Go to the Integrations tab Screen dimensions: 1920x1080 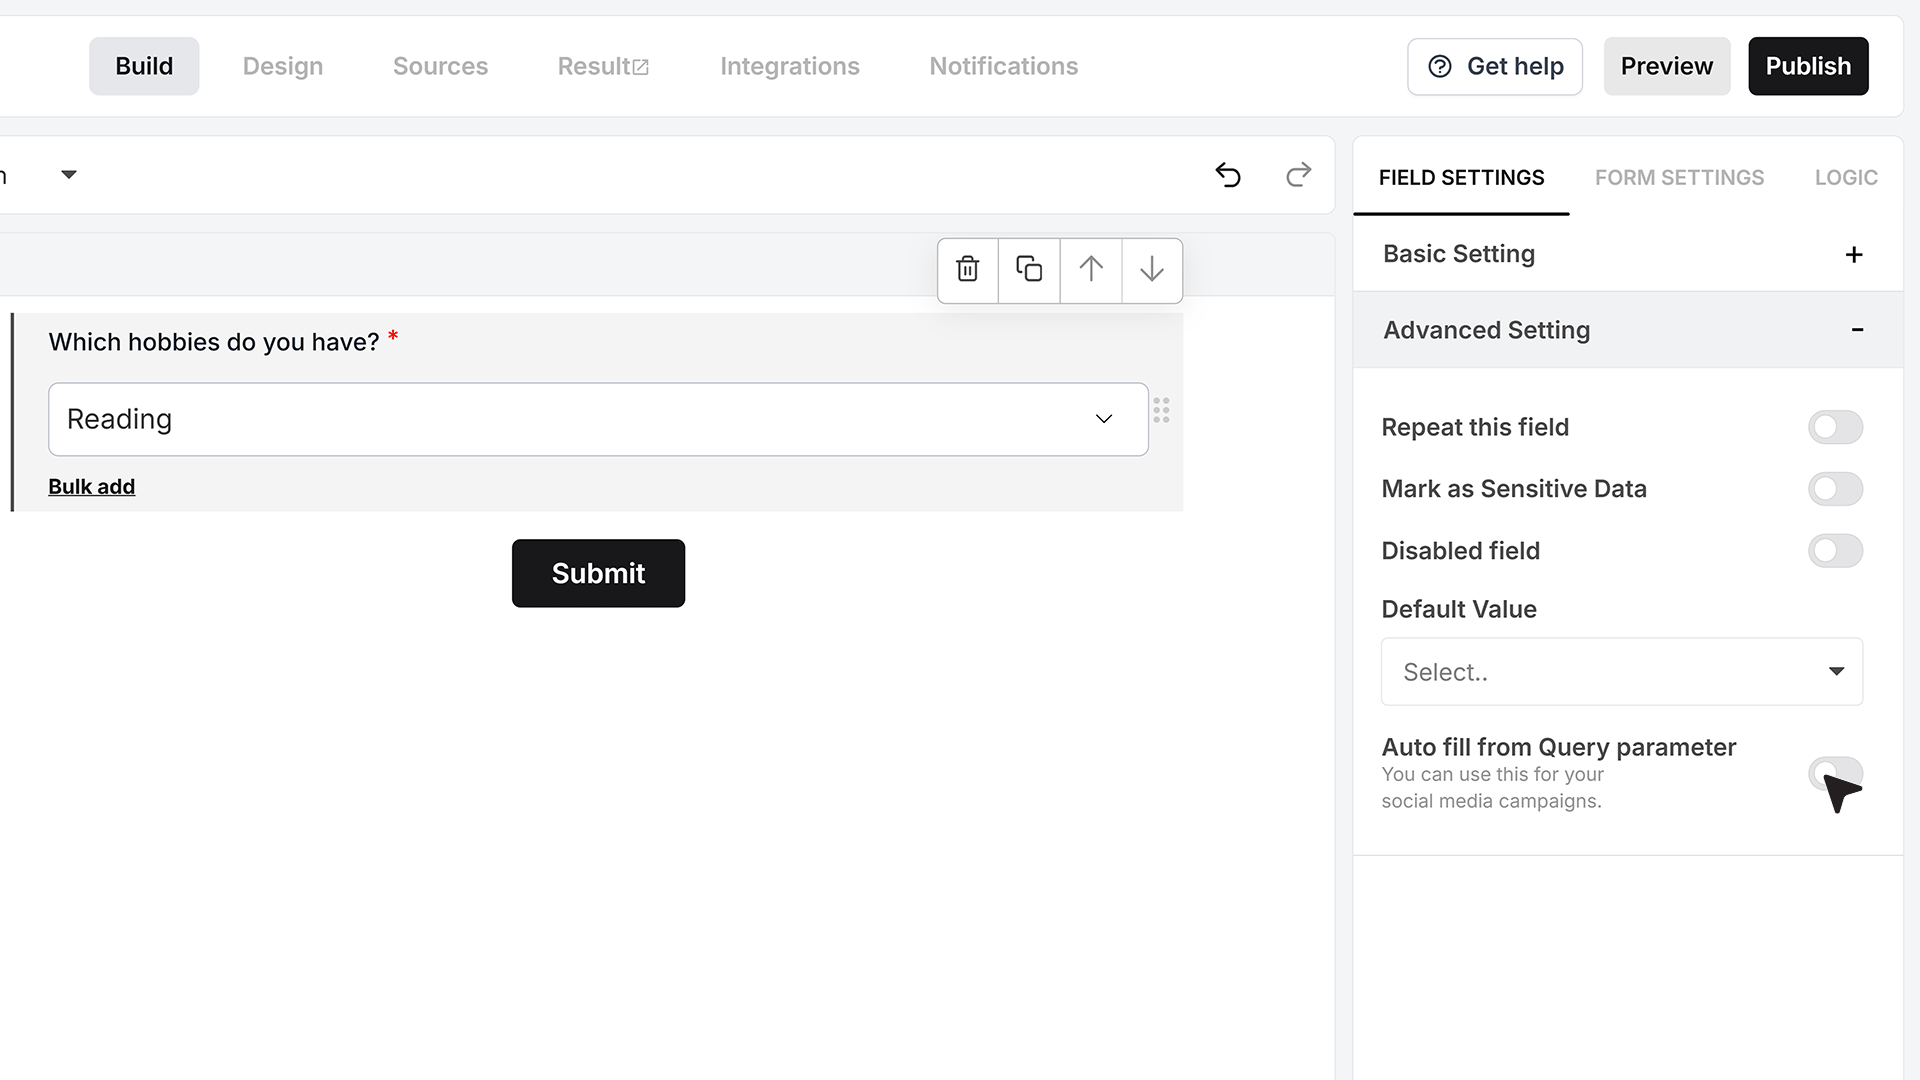click(790, 66)
